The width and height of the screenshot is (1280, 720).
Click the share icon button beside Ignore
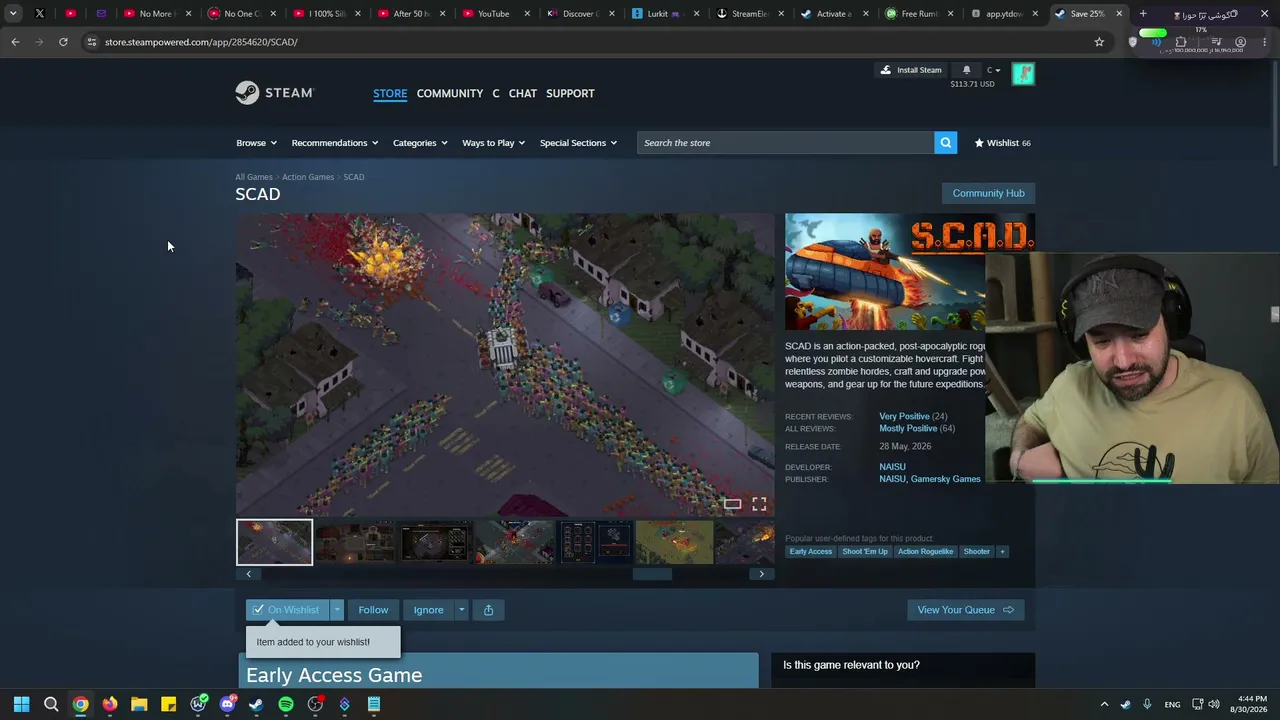[x=488, y=610]
